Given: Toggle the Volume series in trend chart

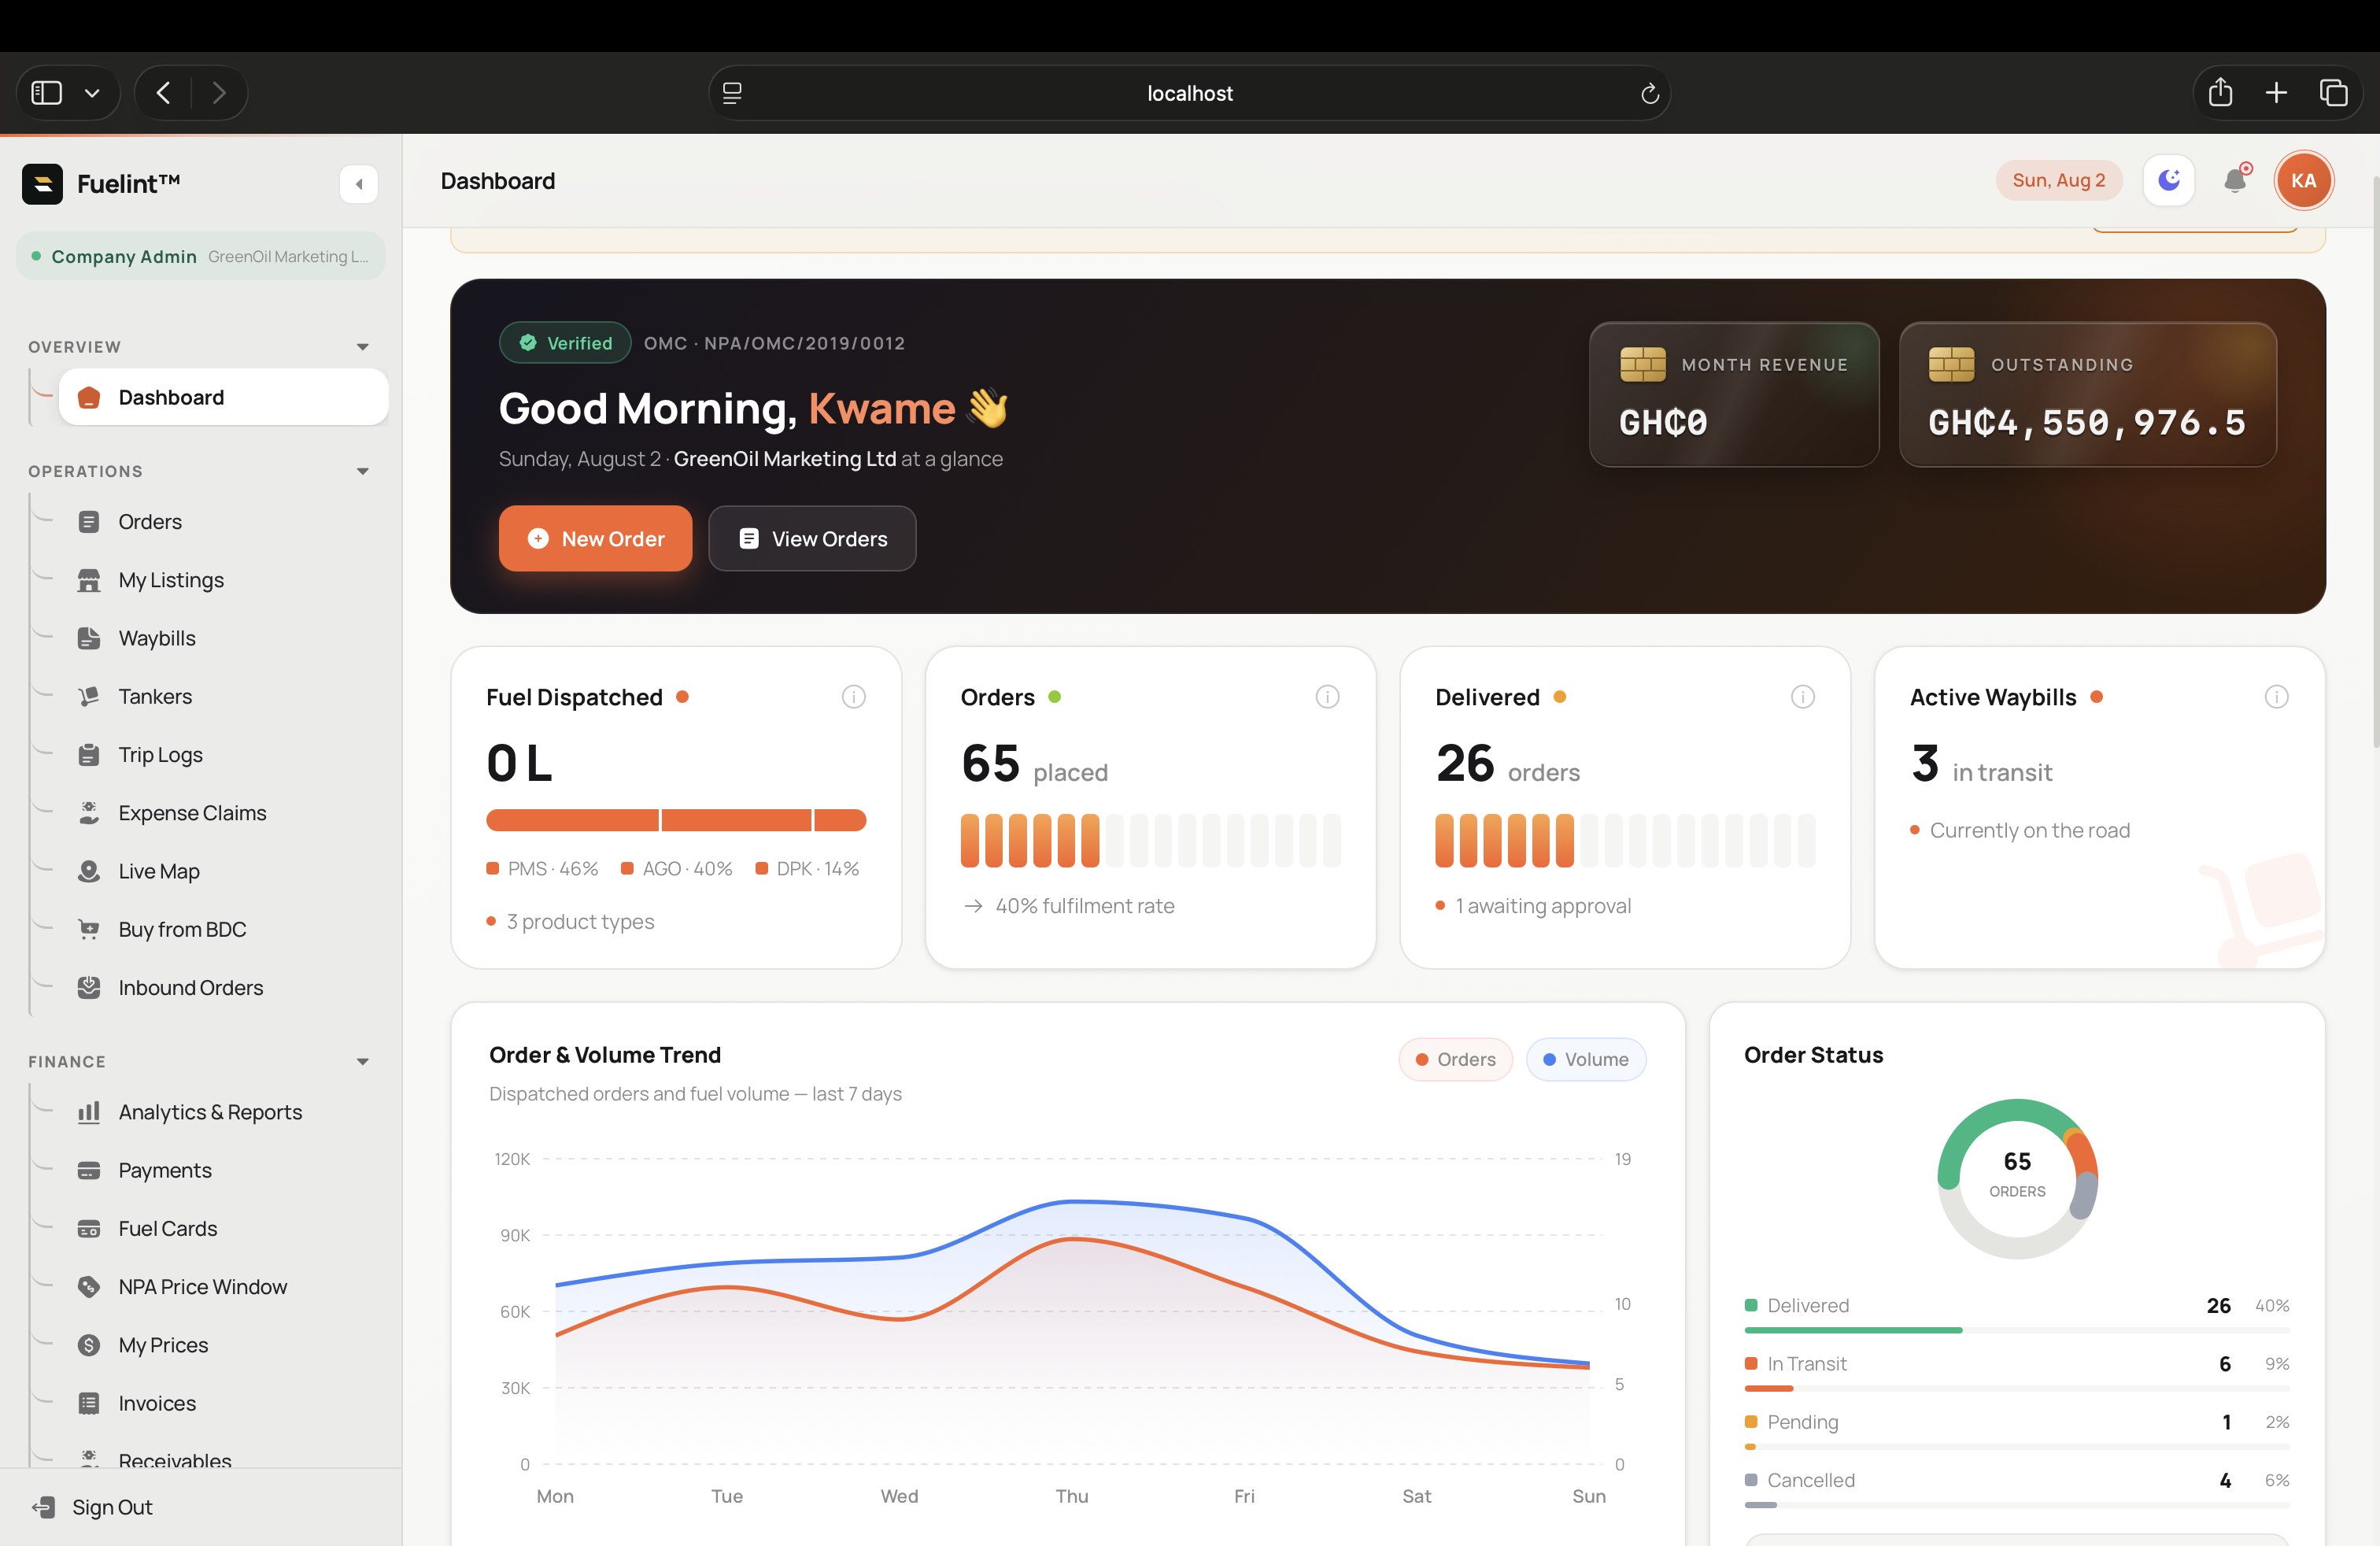Looking at the screenshot, I should click(x=1585, y=1059).
